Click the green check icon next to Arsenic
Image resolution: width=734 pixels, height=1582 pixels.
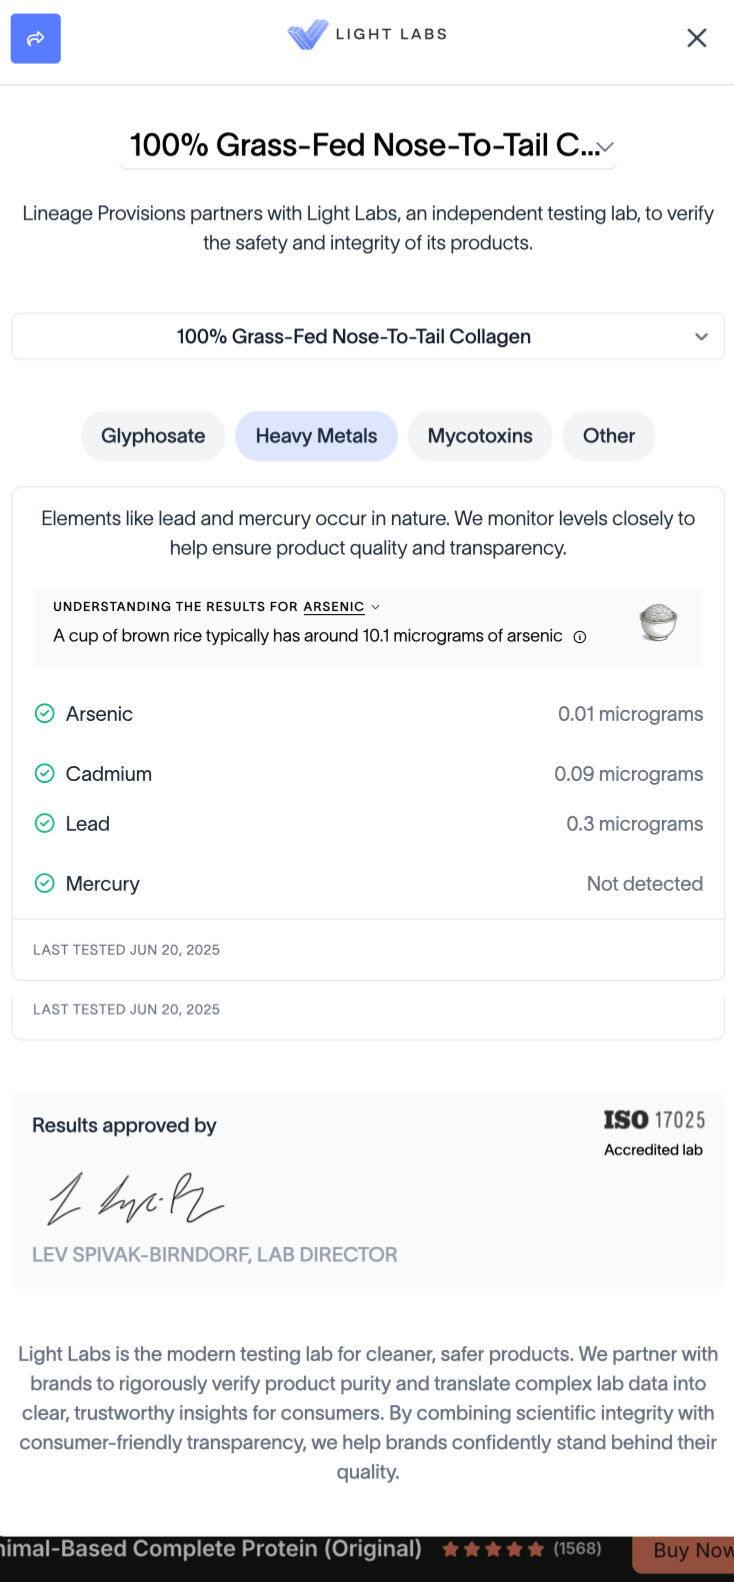pos(45,714)
